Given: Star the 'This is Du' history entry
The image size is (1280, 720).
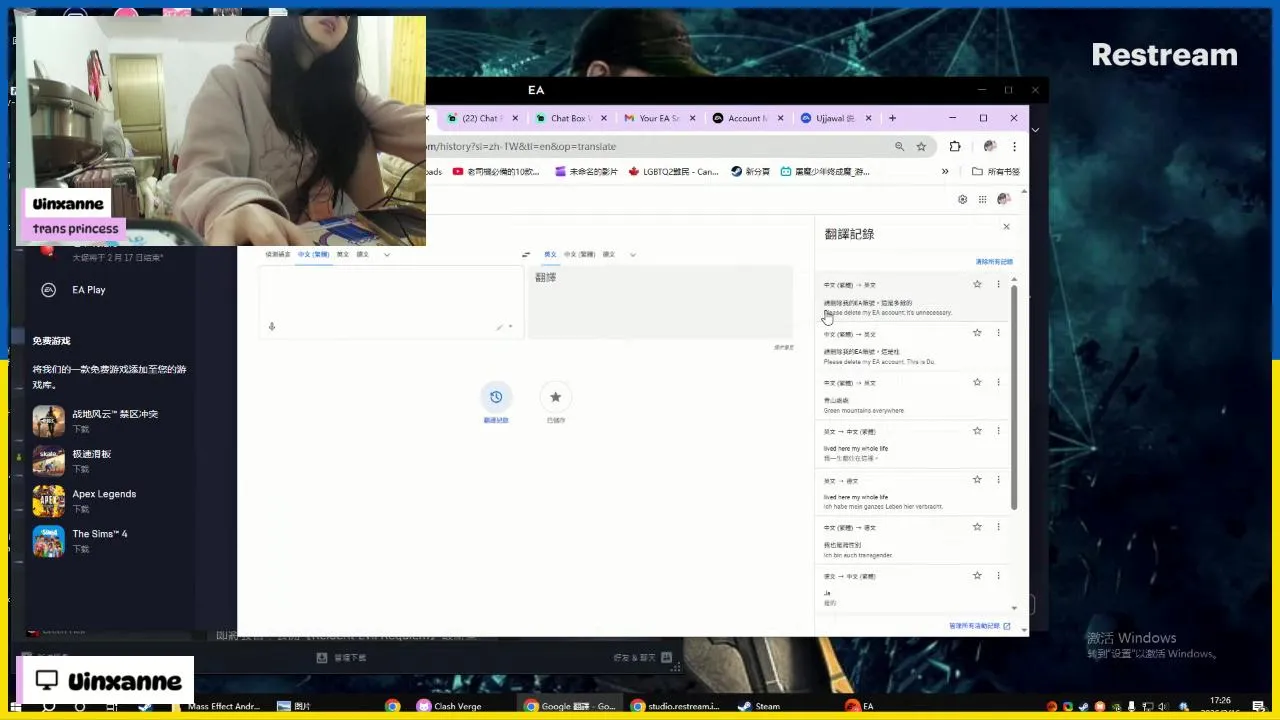Looking at the screenshot, I should pyautogui.click(x=977, y=333).
